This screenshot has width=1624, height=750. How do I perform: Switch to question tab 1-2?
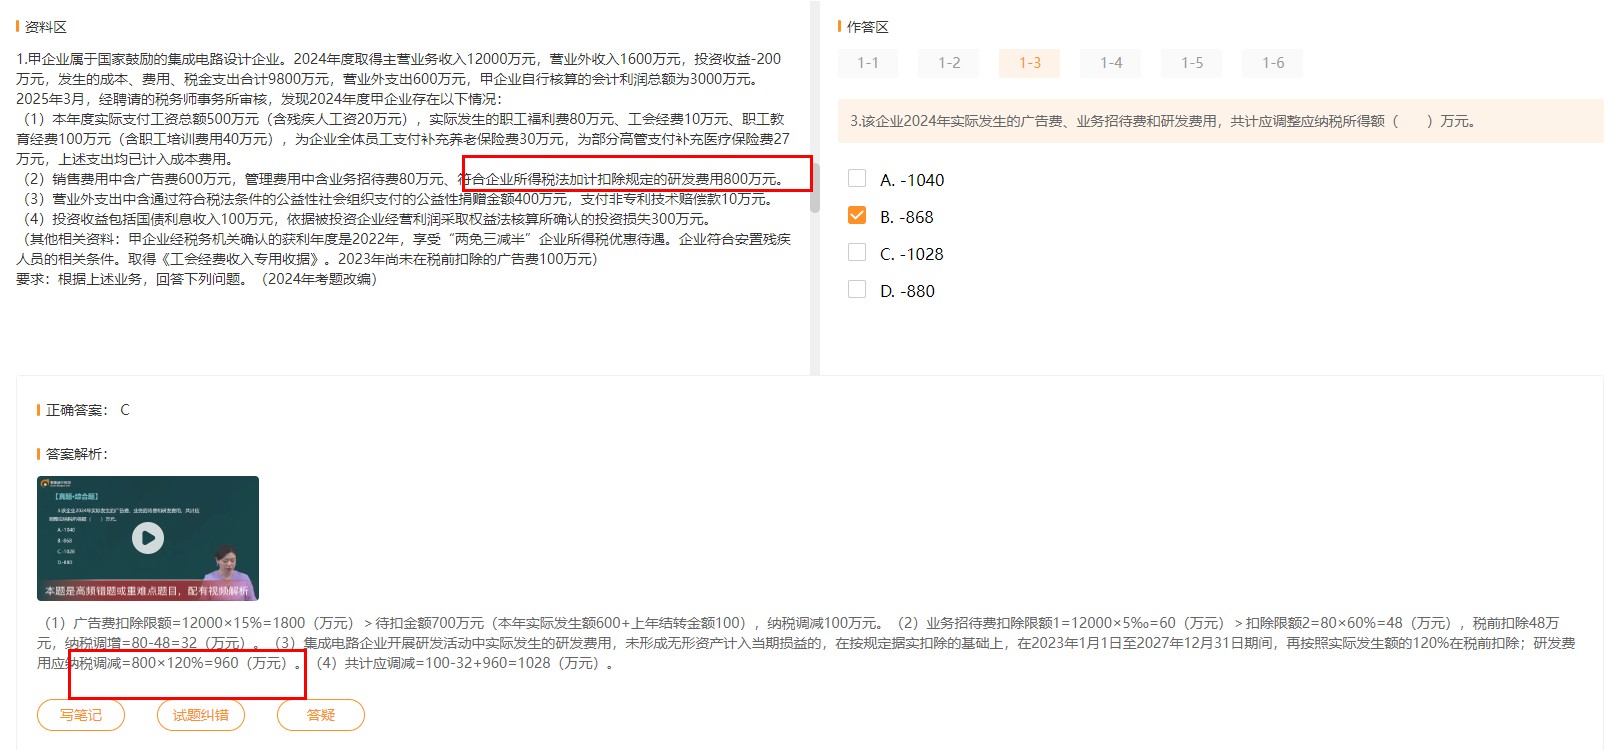pos(949,63)
